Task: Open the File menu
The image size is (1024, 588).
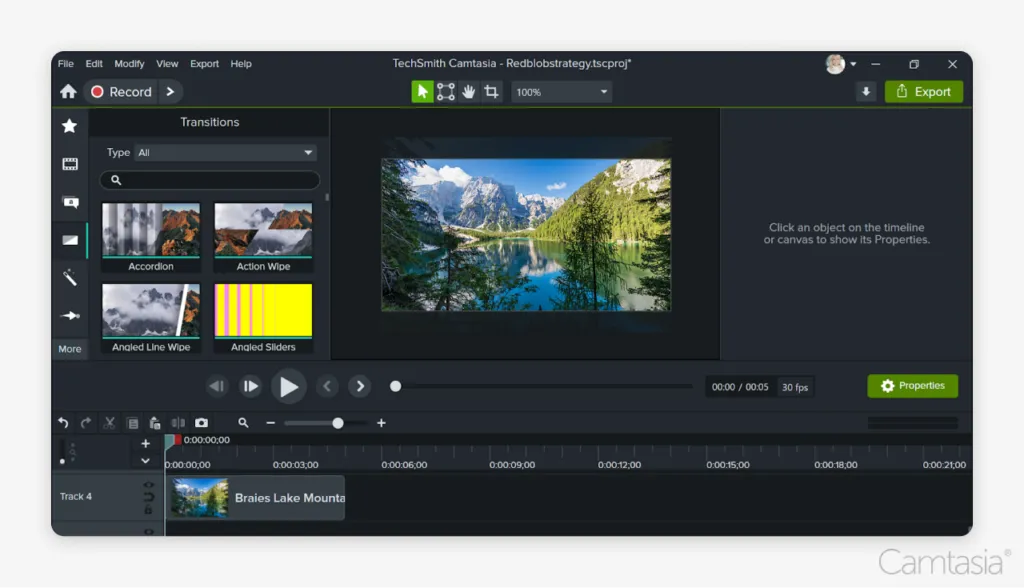Action: 65,63
